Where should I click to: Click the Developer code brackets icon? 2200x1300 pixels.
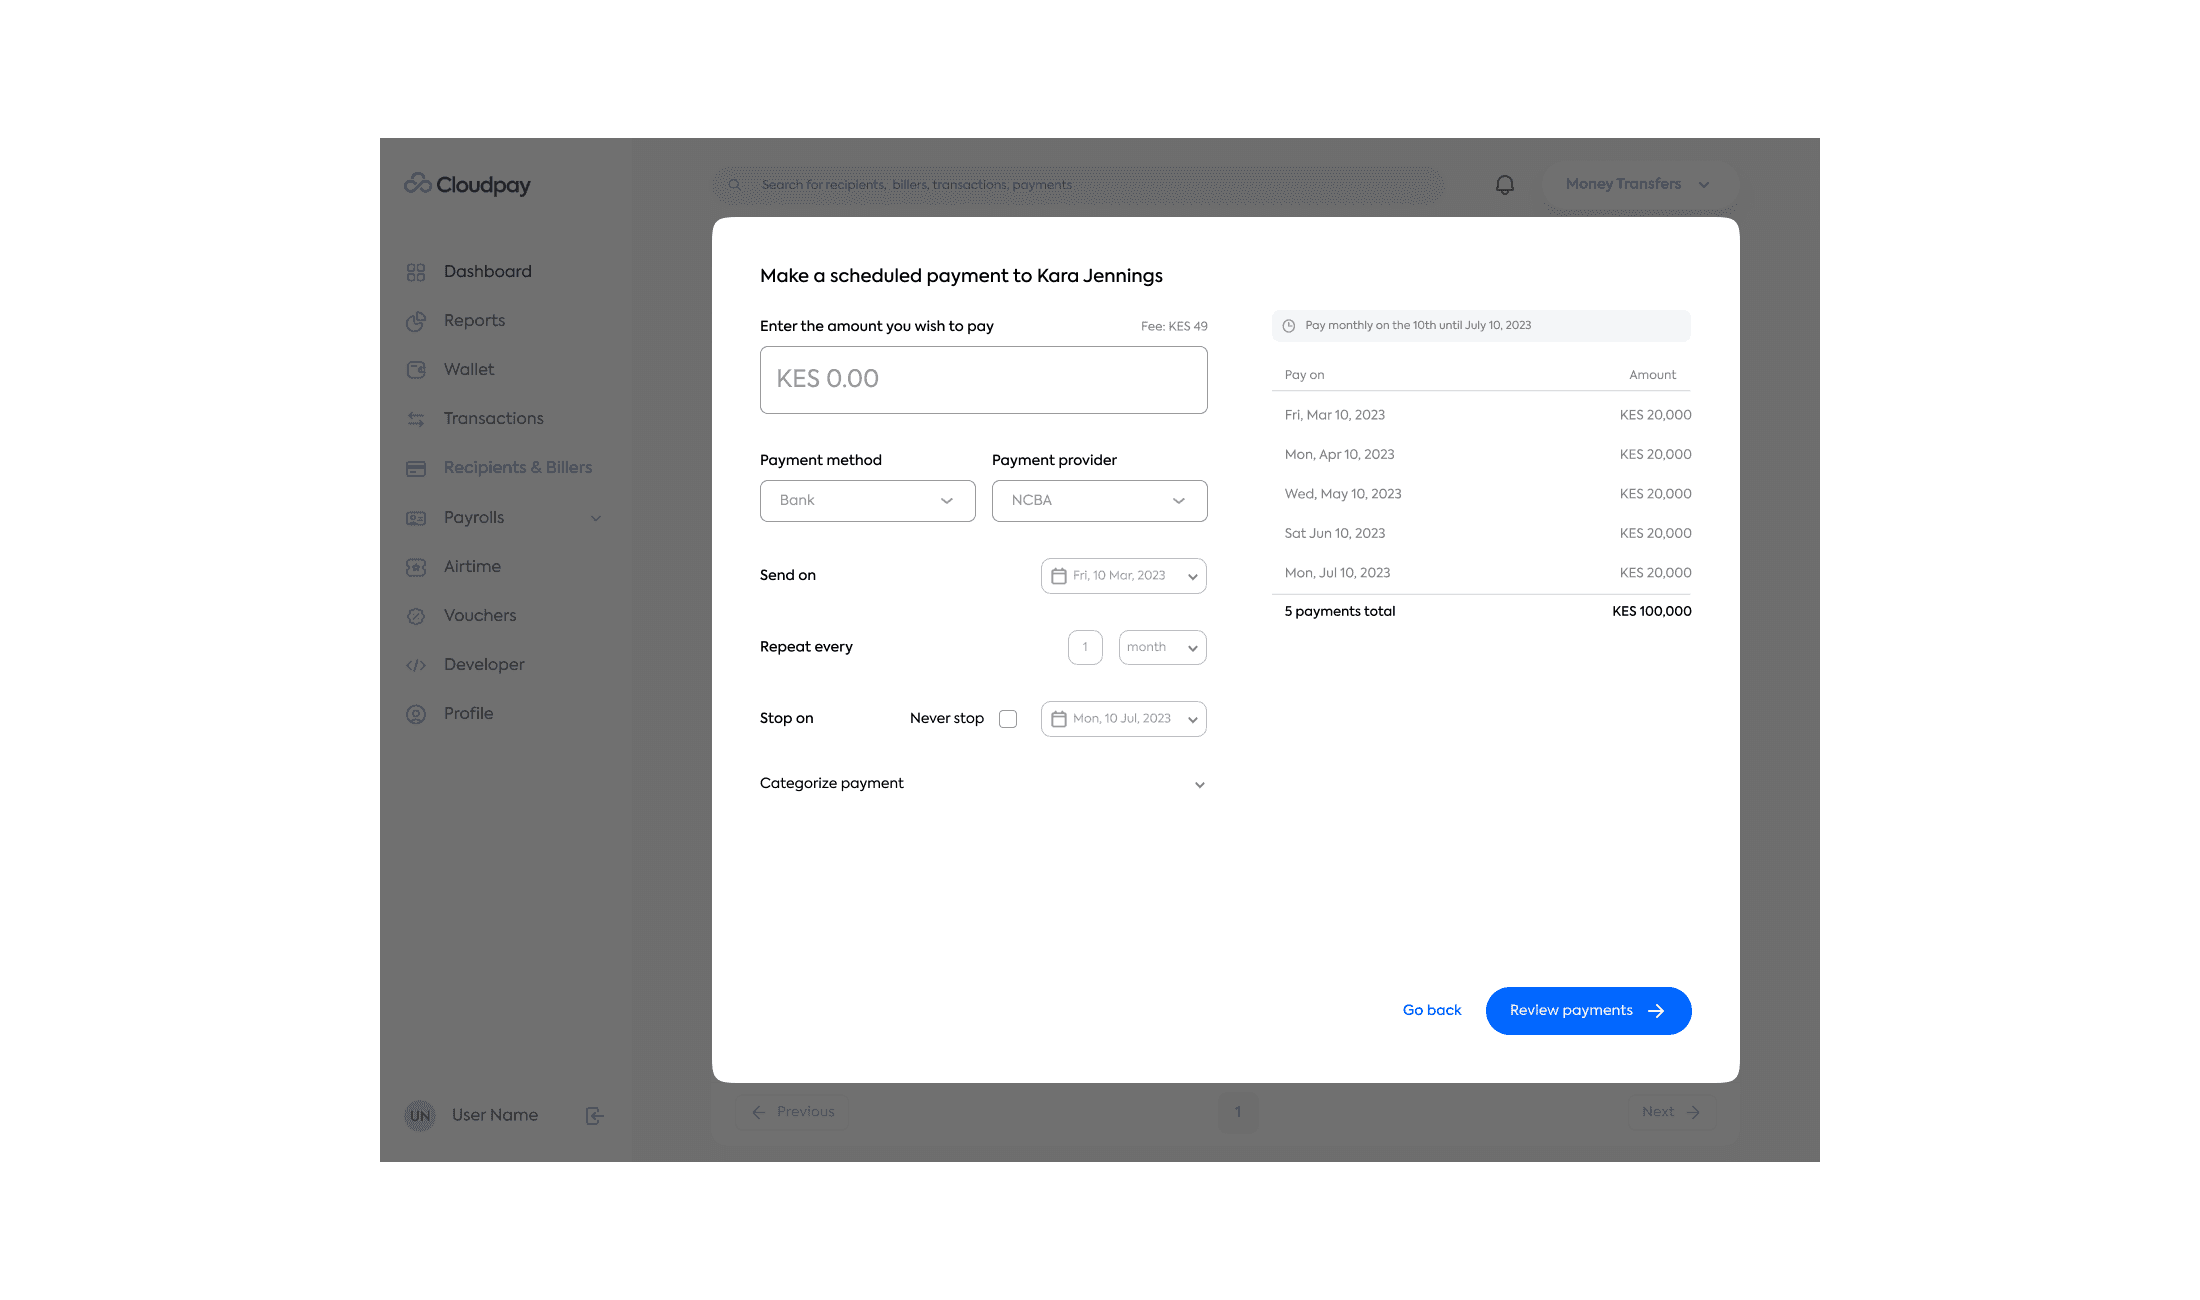click(416, 665)
